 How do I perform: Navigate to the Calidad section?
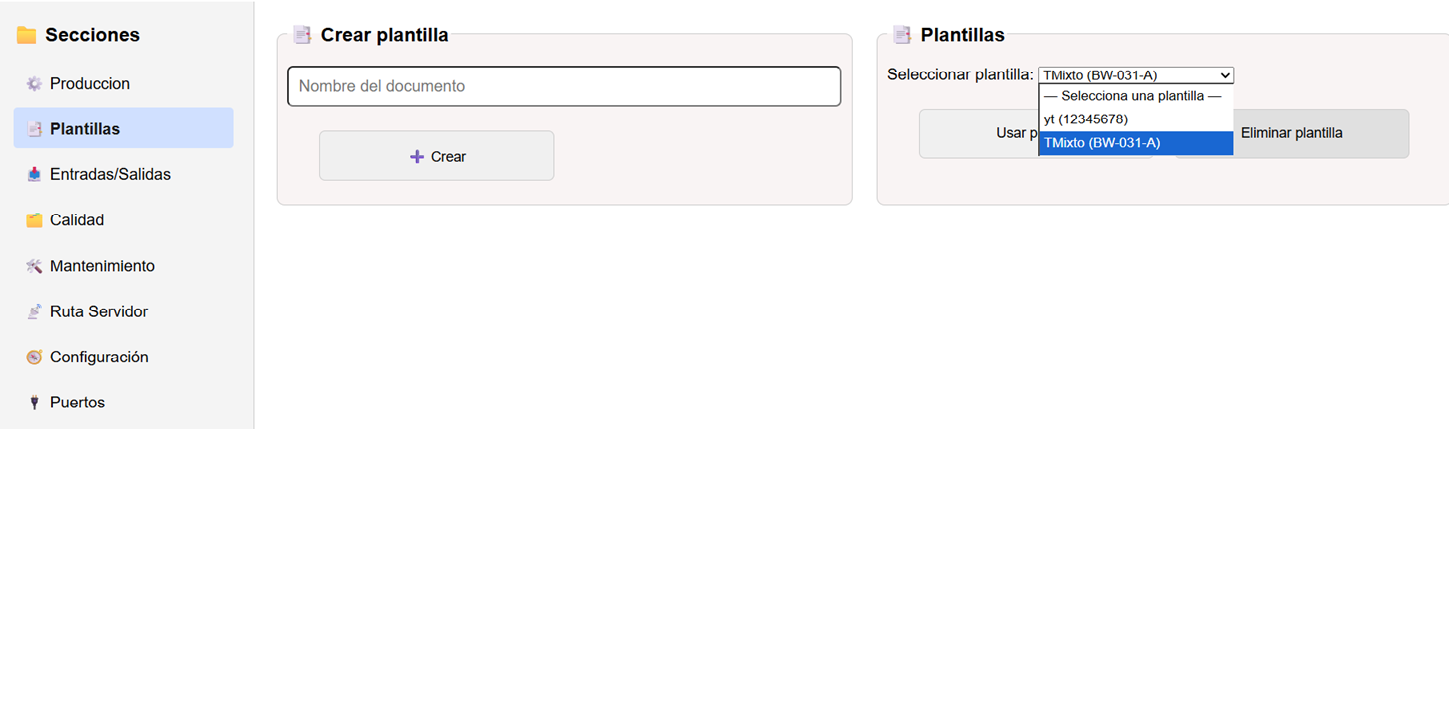77,219
